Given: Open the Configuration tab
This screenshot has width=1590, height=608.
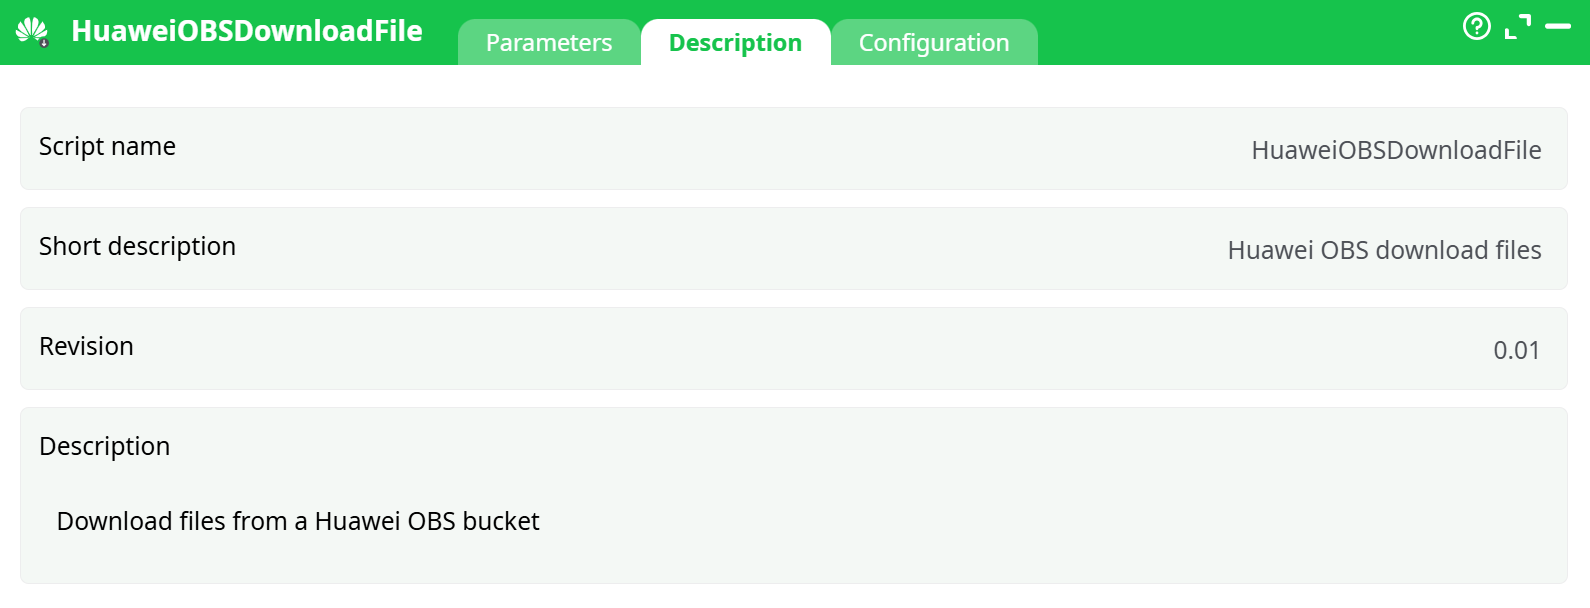Looking at the screenshot, I should point(934,42).
